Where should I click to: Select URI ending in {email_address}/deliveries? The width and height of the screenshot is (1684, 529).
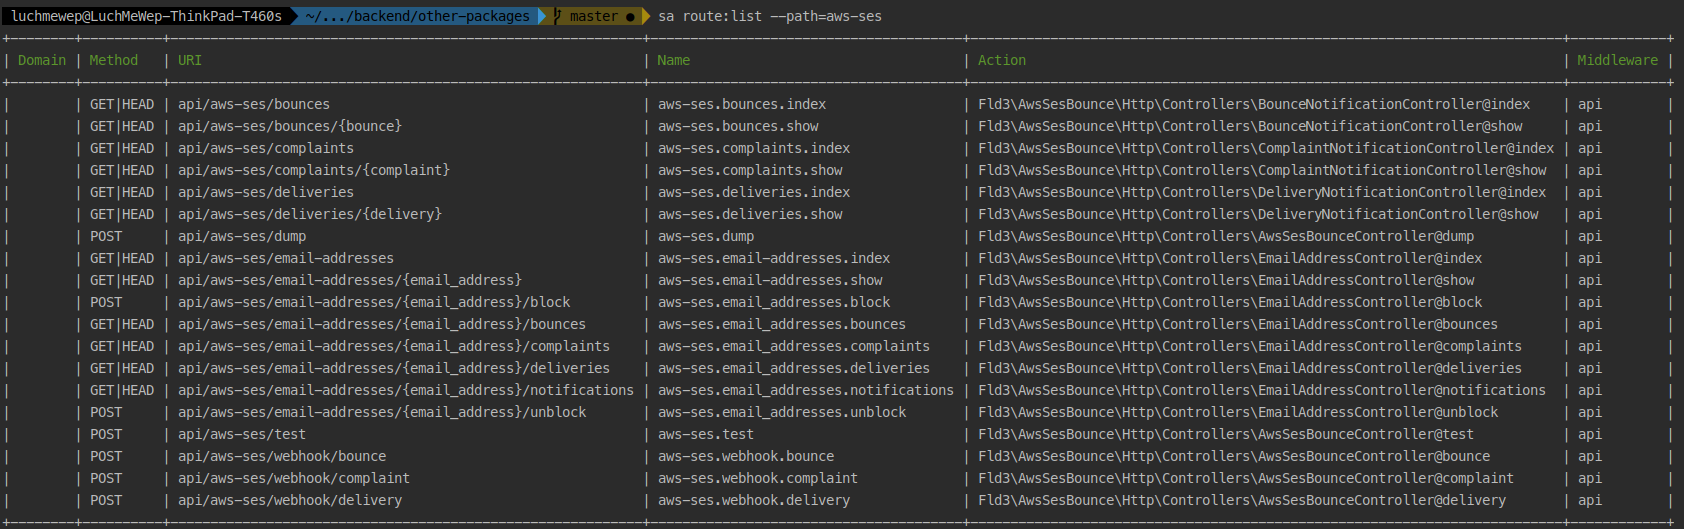click(394, 368)
